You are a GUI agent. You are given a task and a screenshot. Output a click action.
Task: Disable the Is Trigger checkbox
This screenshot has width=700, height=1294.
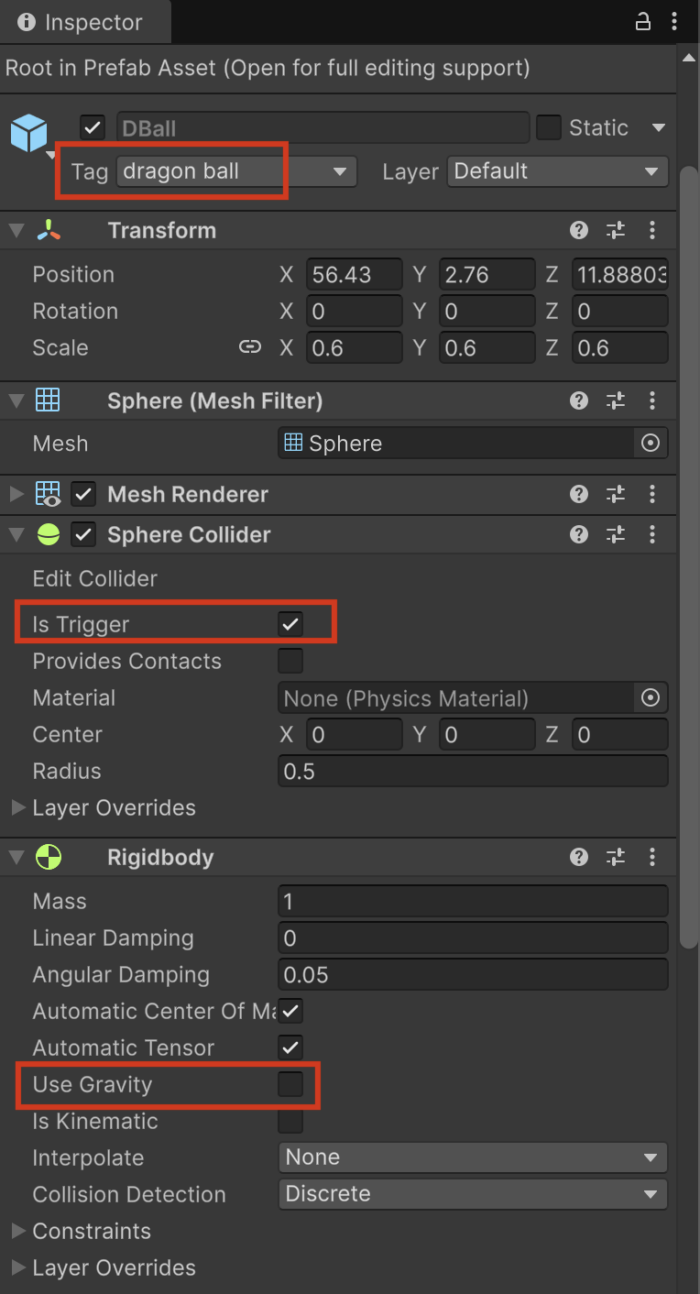point(290,624)
